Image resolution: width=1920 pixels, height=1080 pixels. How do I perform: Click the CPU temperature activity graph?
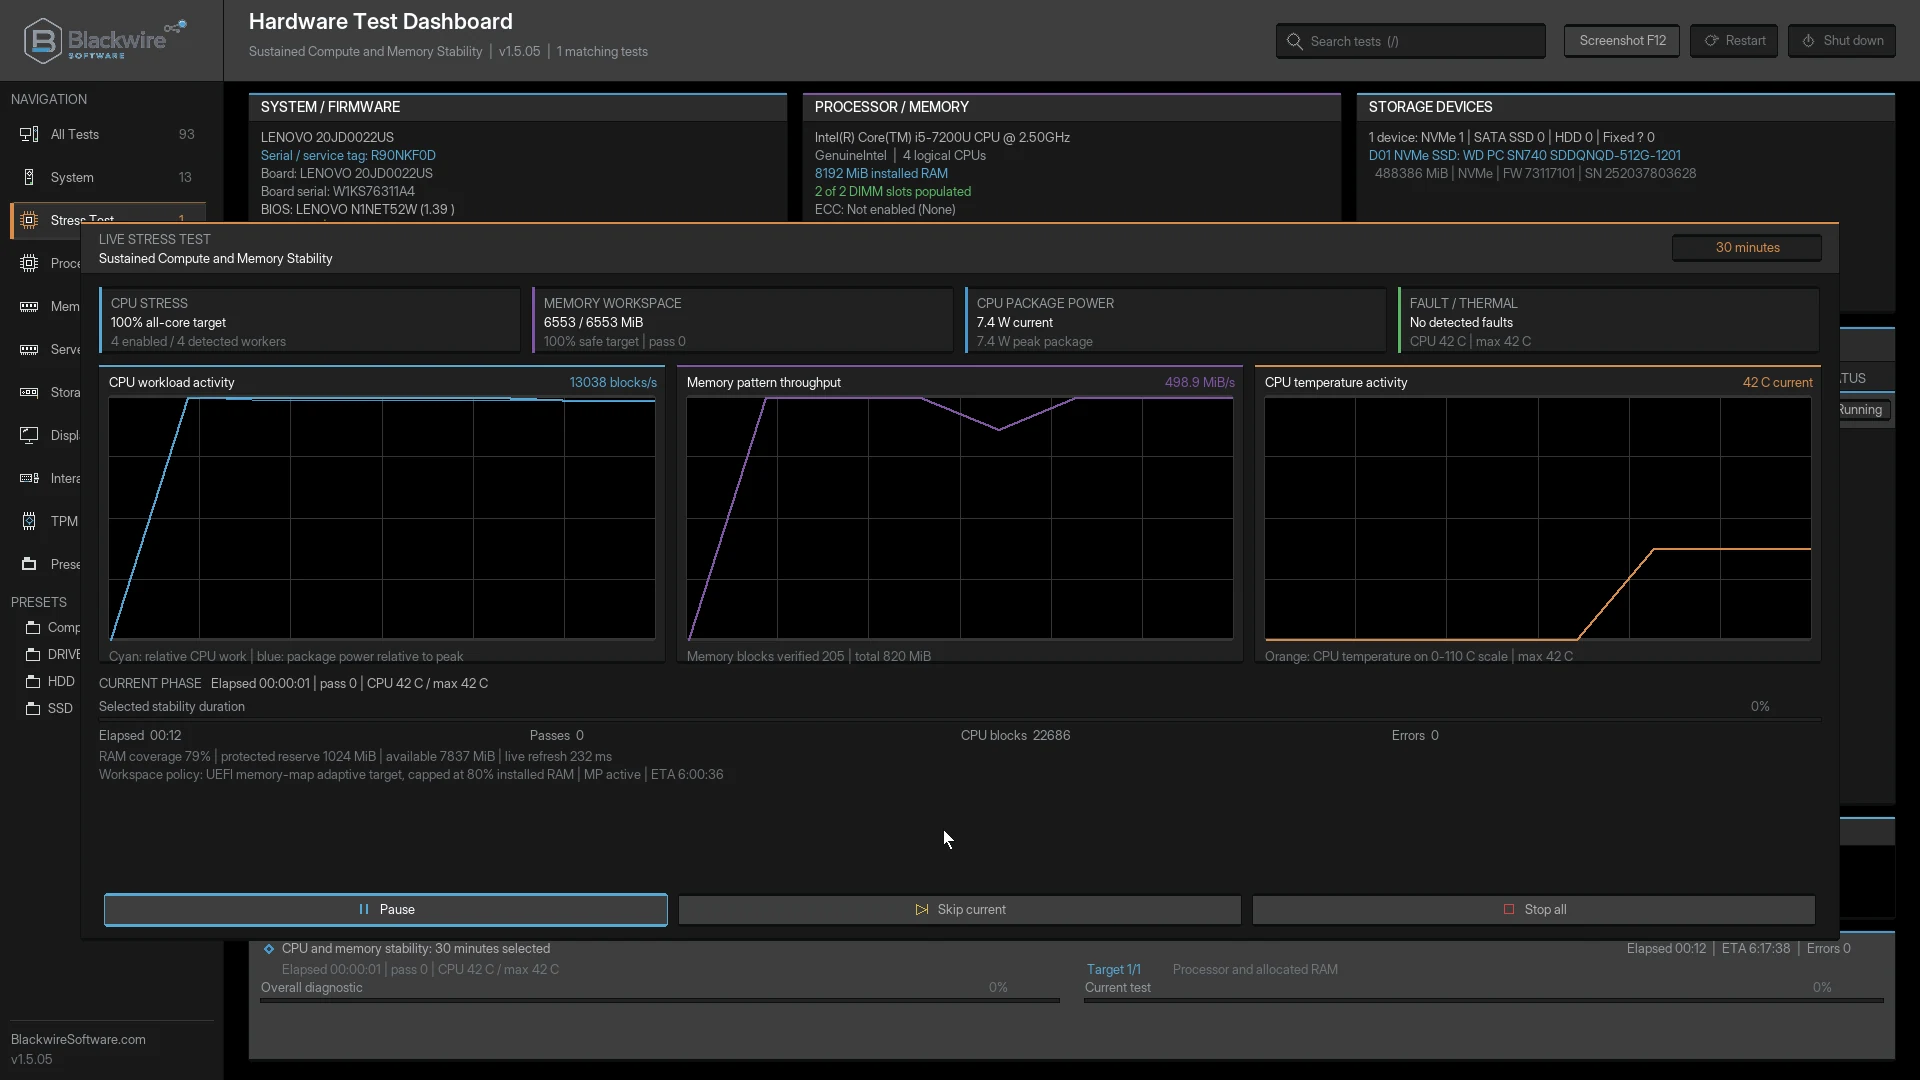click(1538, 518)
